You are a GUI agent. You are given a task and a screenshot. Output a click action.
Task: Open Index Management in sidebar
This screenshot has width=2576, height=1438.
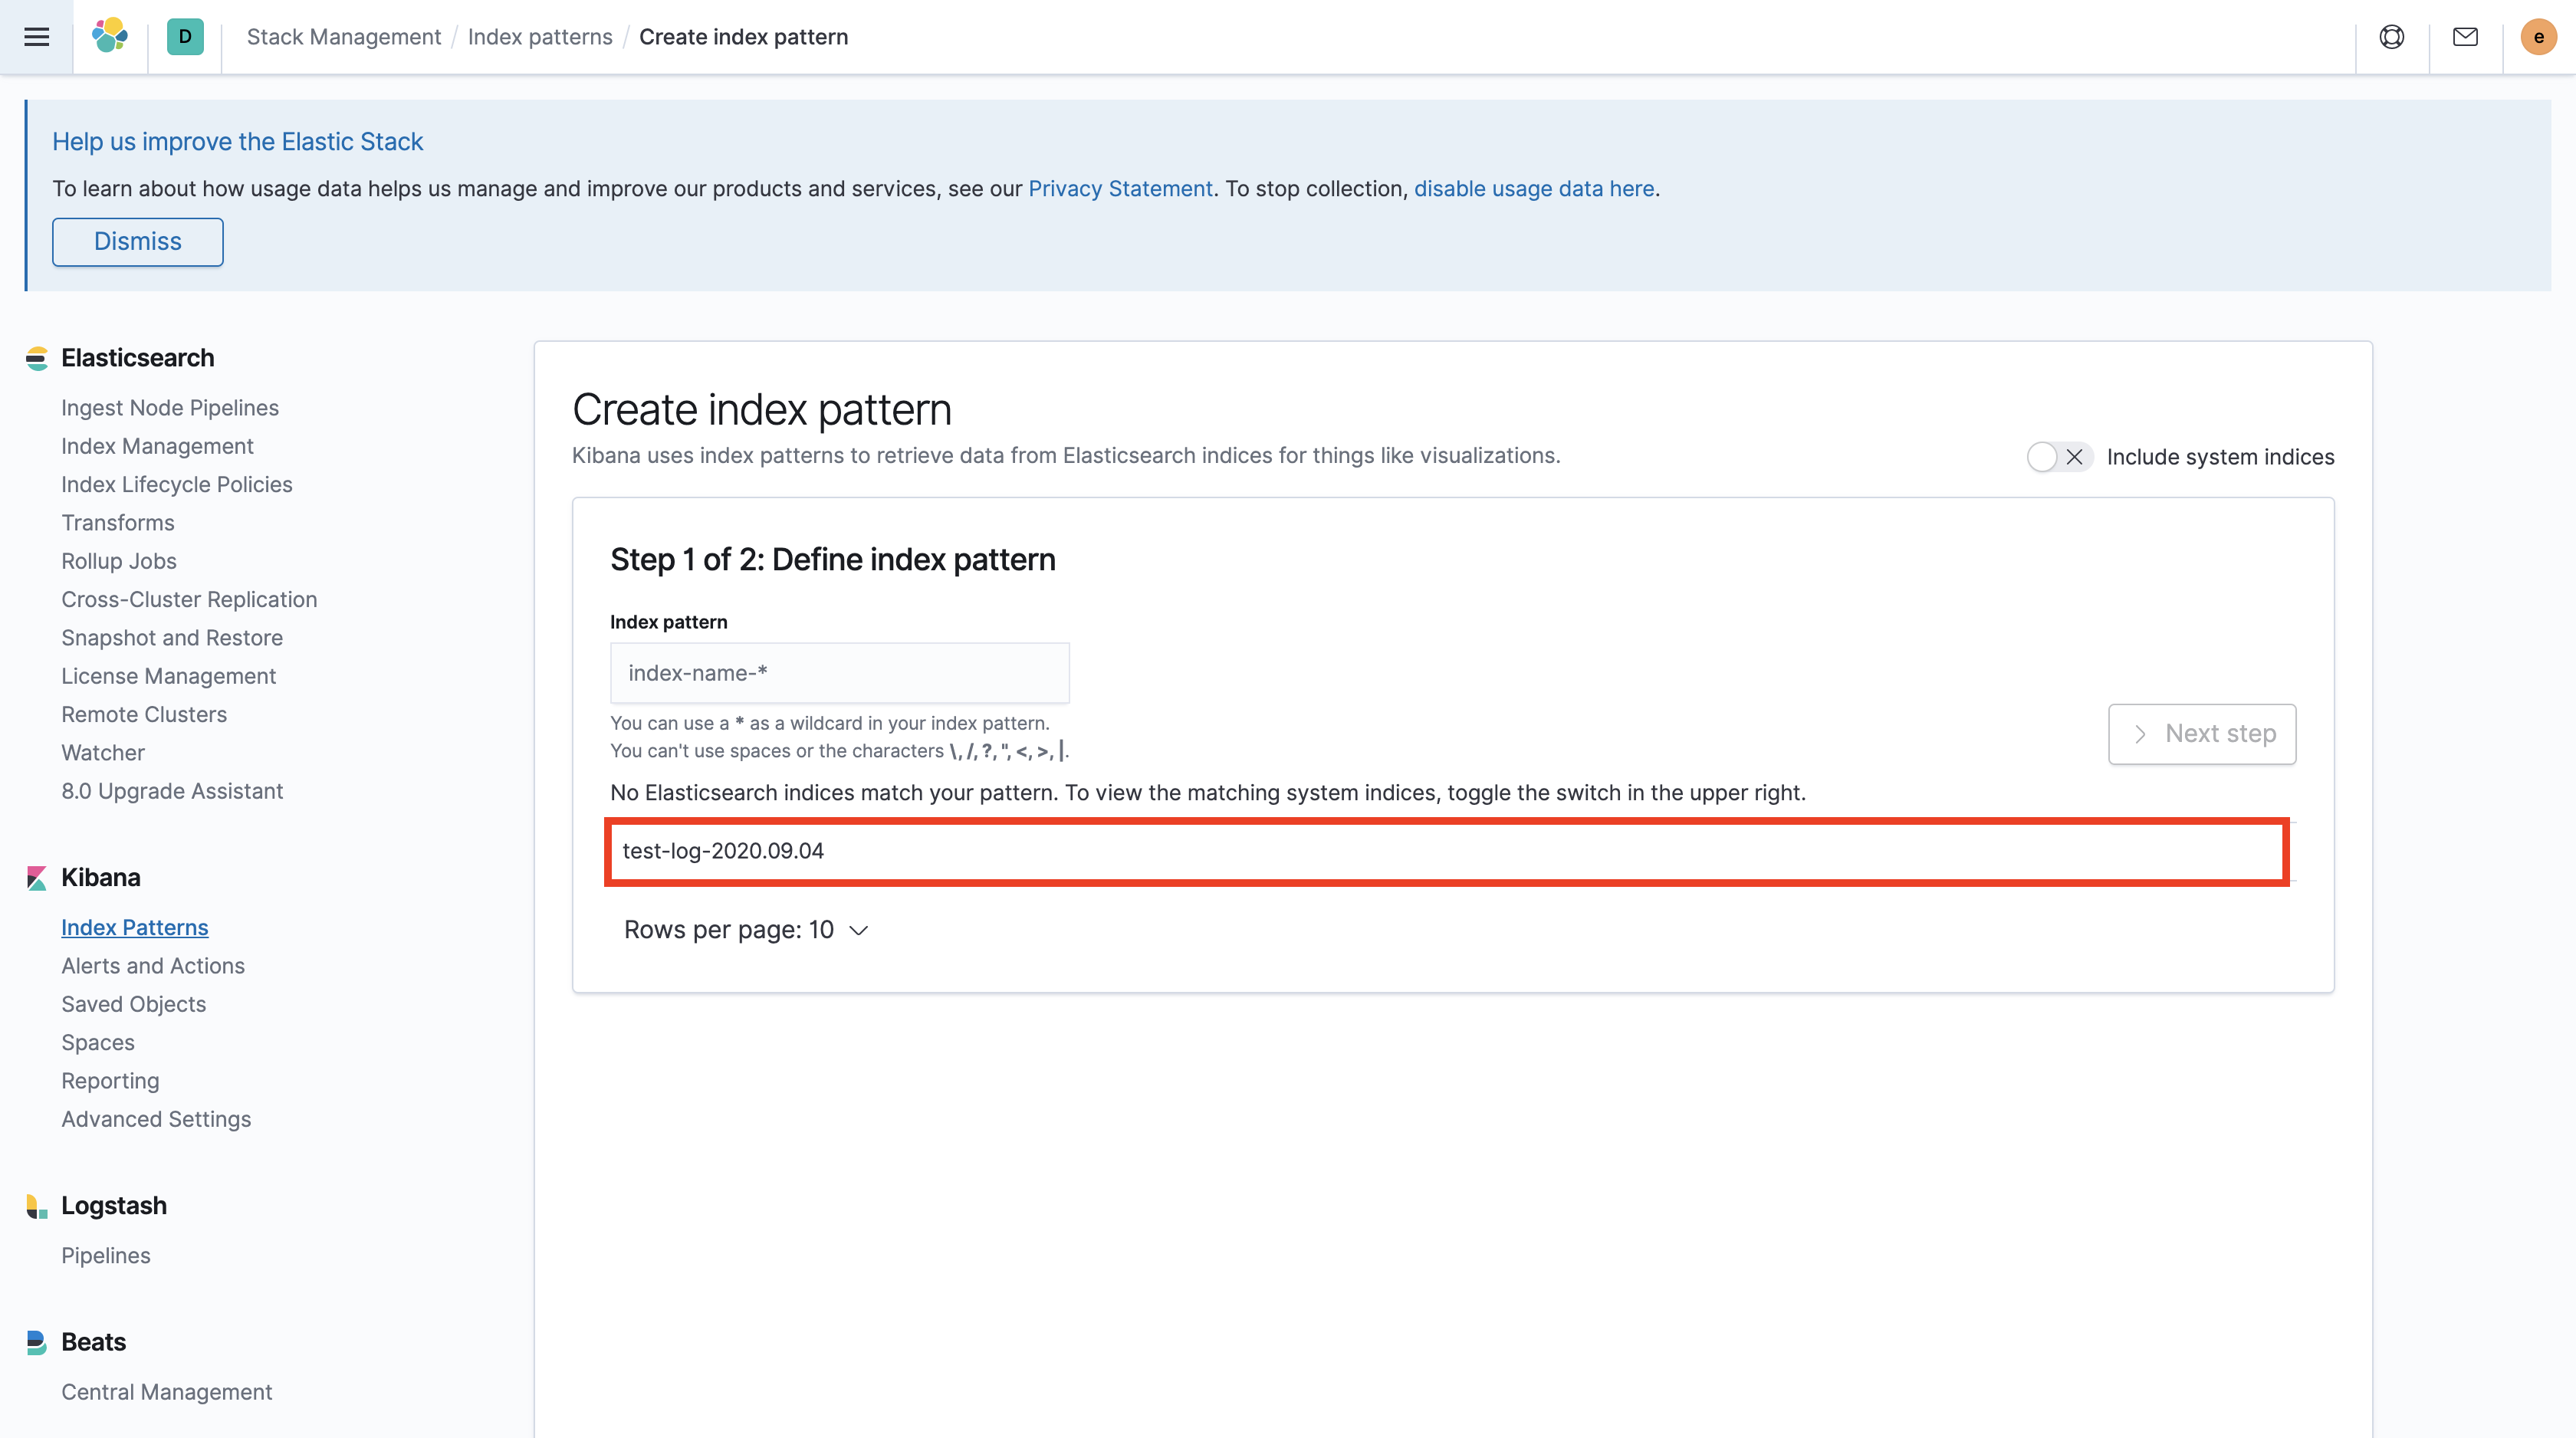[157, 446]
